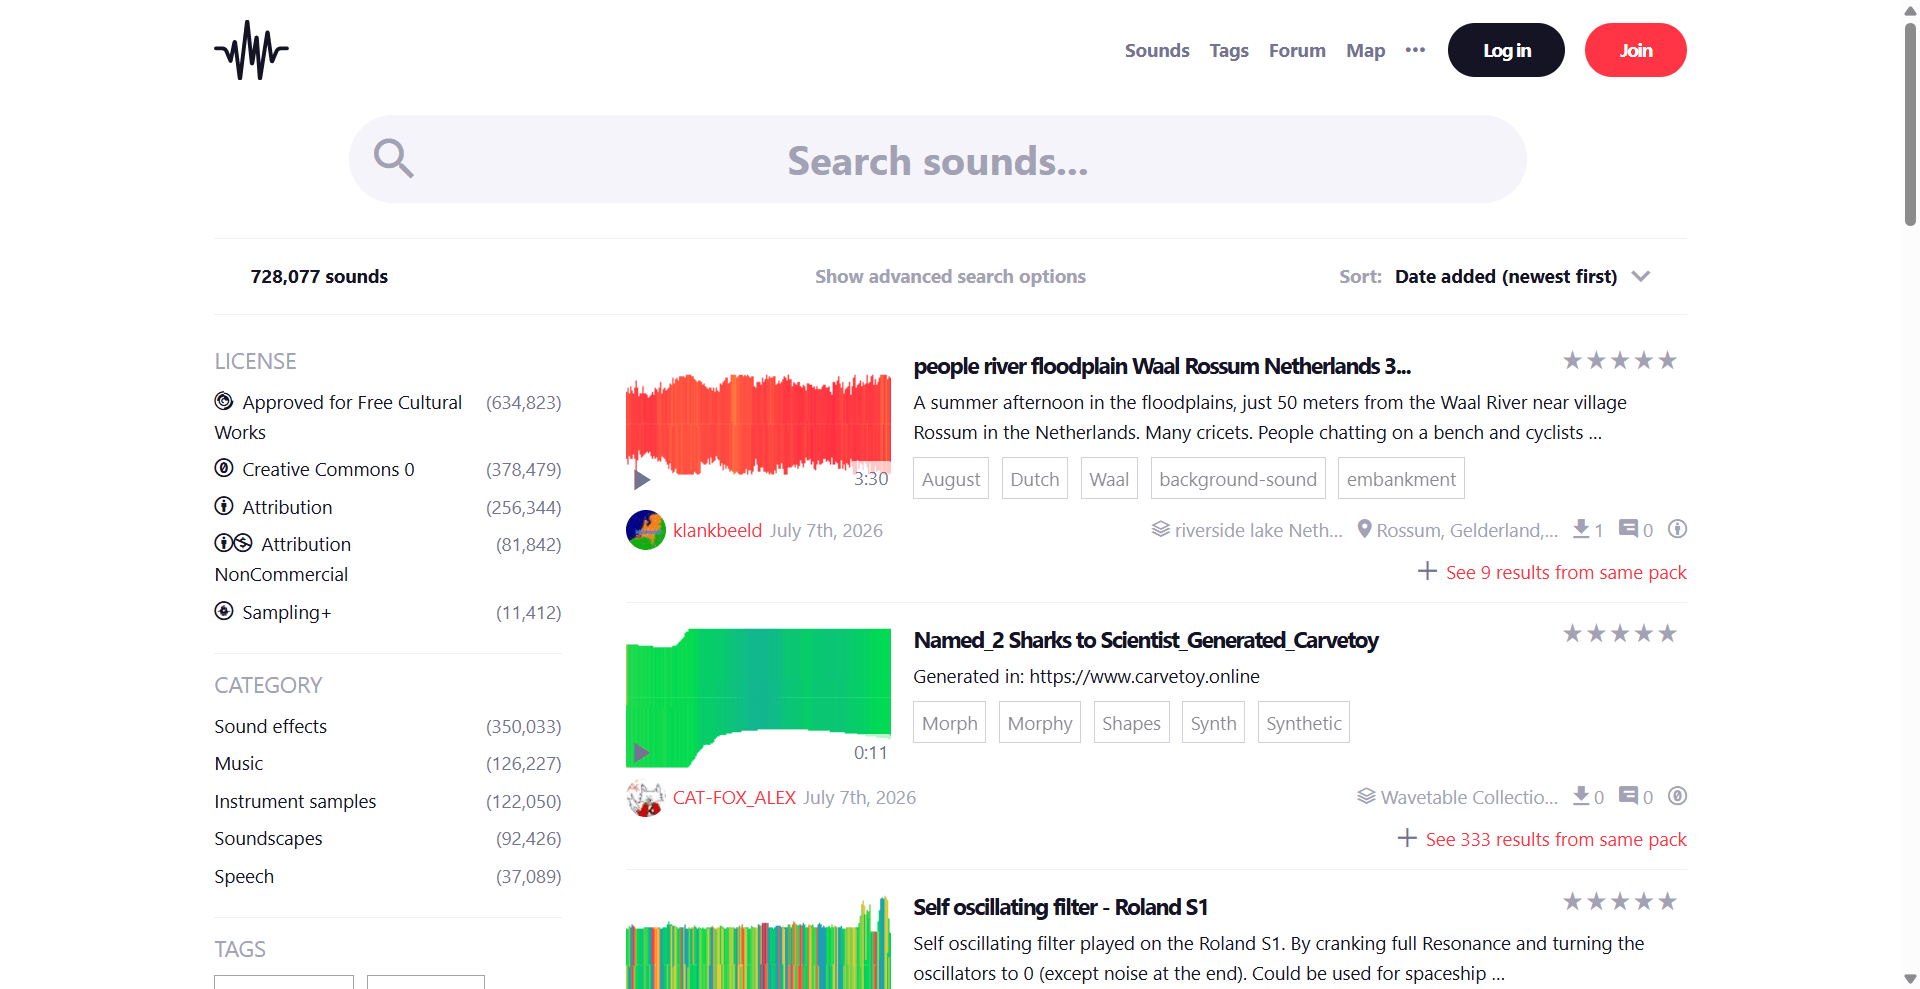Seek within the red floodplain waveform
This screenshot has height=989, width=1920.
click(758, 425)
